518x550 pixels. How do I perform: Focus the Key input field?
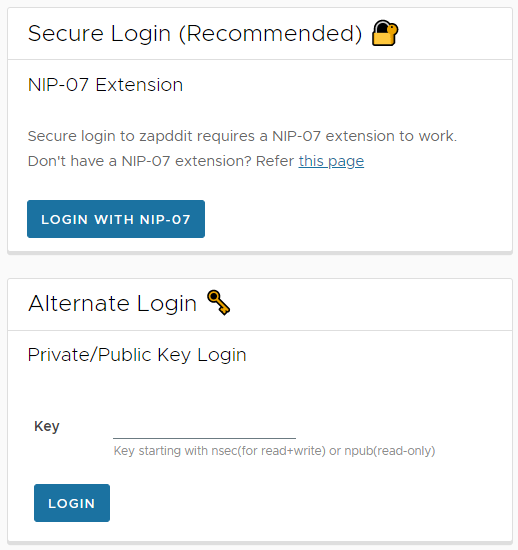point(204,427)
